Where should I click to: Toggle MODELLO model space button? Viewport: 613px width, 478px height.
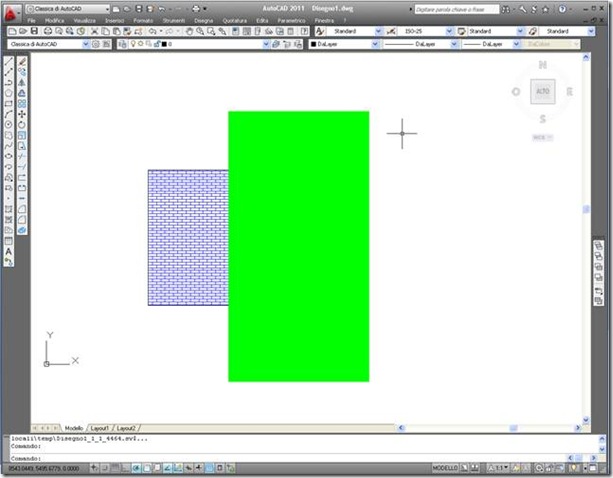445,468
